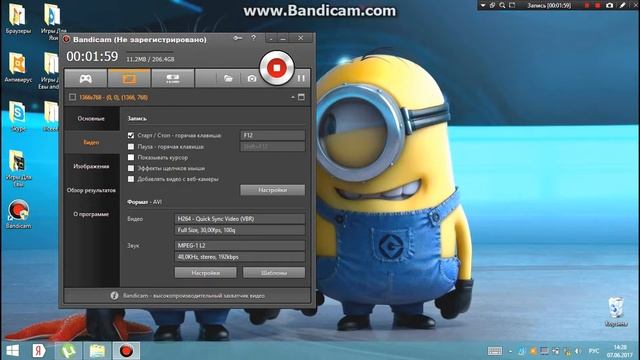Open the dropdown arrow in top recording bar

tap(483, 5)
